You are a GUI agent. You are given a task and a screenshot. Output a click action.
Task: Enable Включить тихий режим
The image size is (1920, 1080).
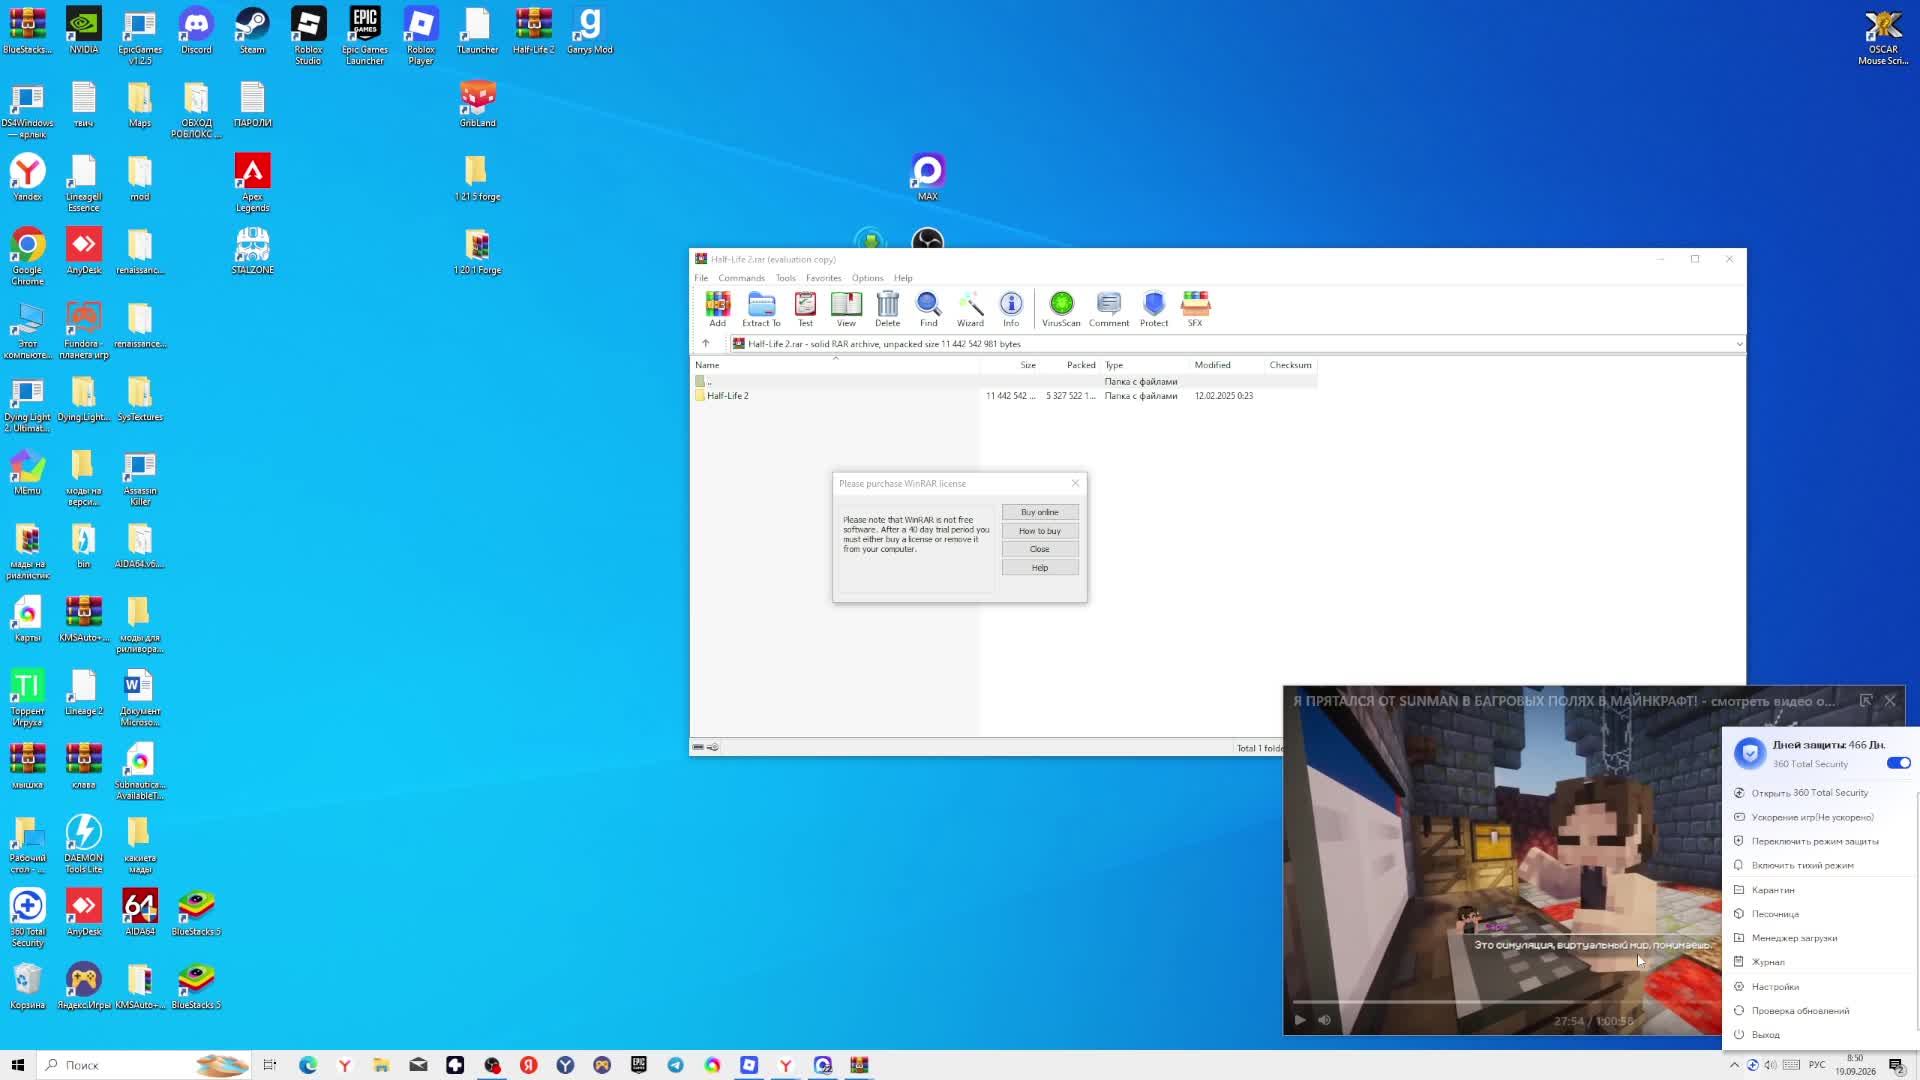(1802, 865)
